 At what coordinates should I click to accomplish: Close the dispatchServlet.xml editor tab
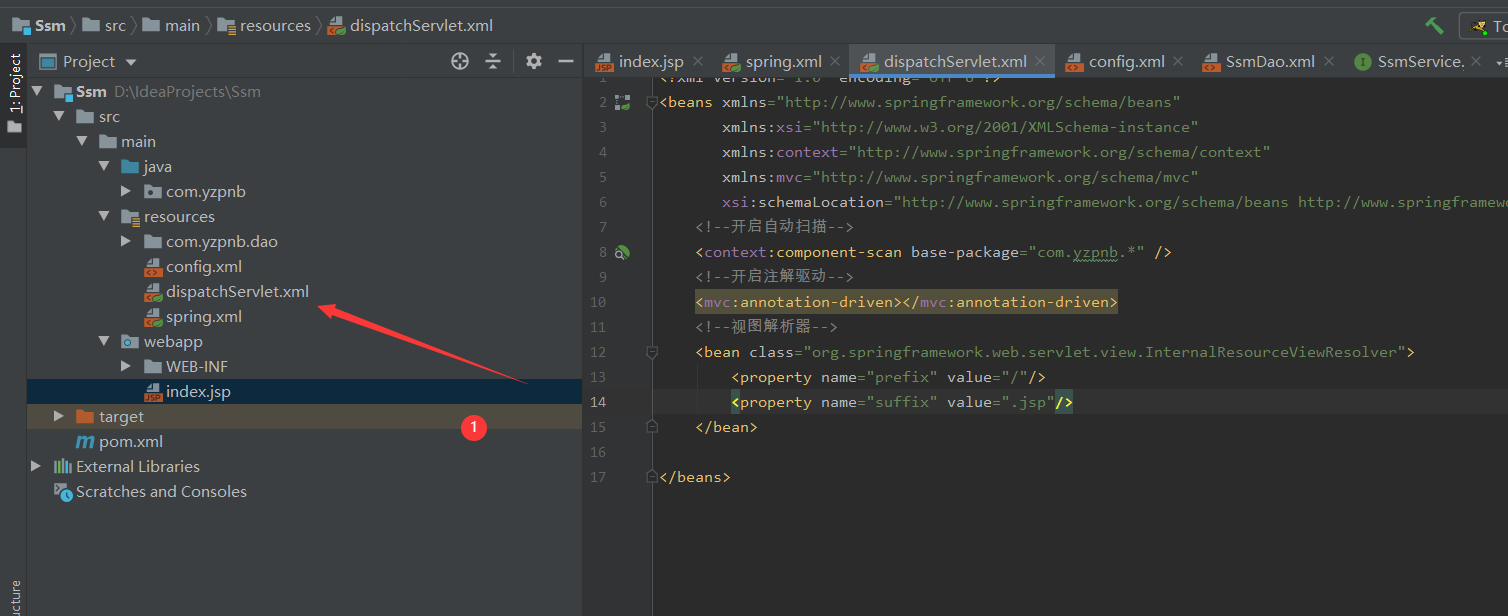1041,61
